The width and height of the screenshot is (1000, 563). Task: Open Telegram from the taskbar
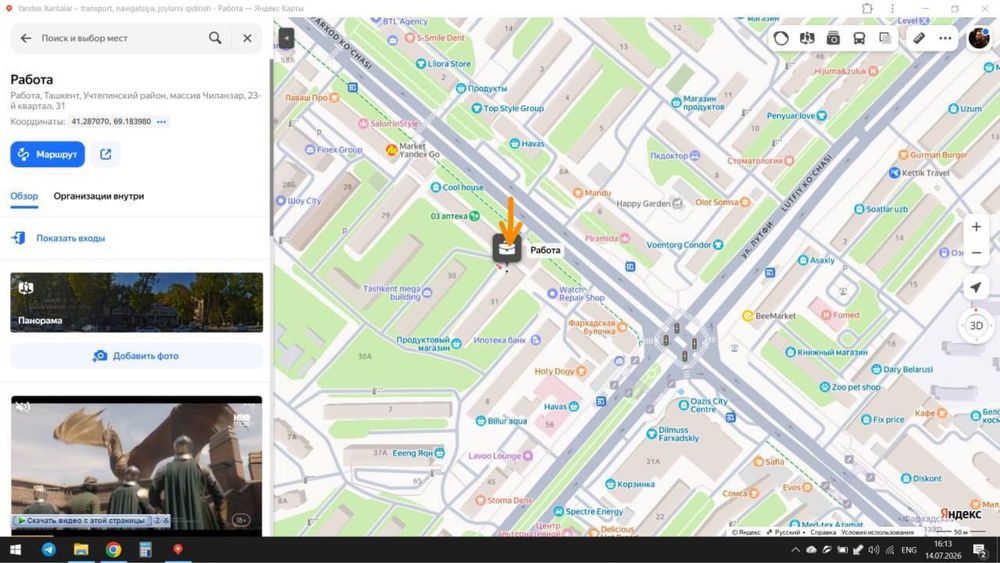pos(48,550)
